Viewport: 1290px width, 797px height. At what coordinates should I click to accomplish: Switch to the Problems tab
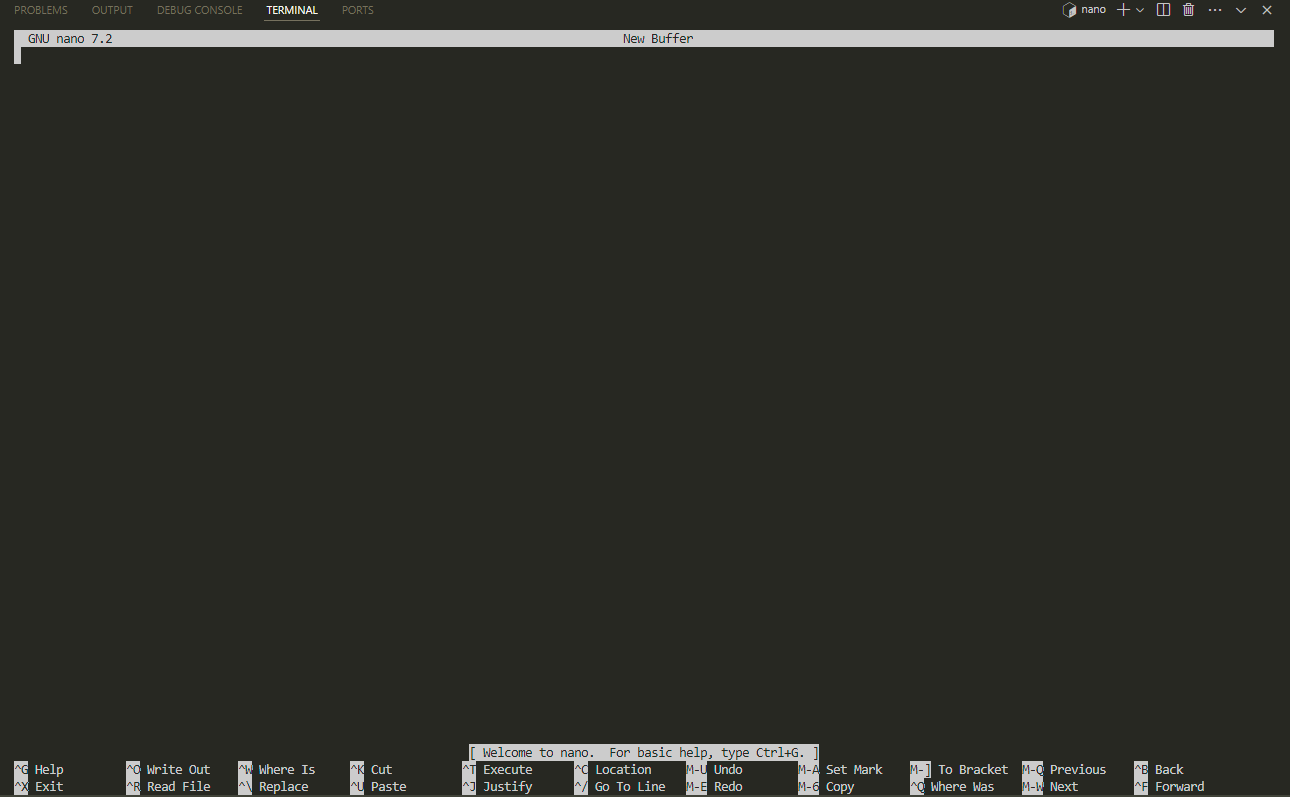click(41, 10)
